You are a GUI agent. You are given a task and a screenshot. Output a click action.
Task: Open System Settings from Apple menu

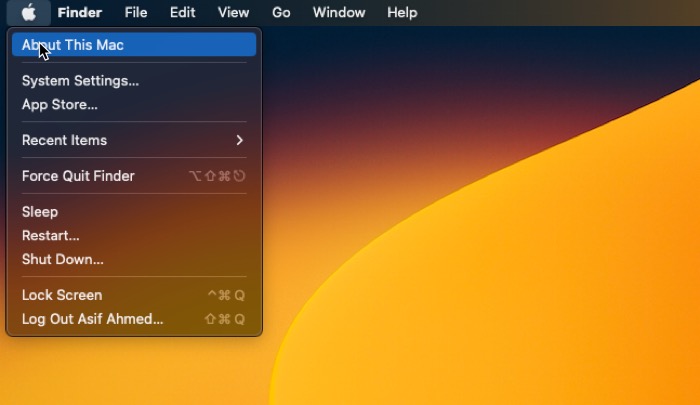pyautogui.click(x=134, y=81)
